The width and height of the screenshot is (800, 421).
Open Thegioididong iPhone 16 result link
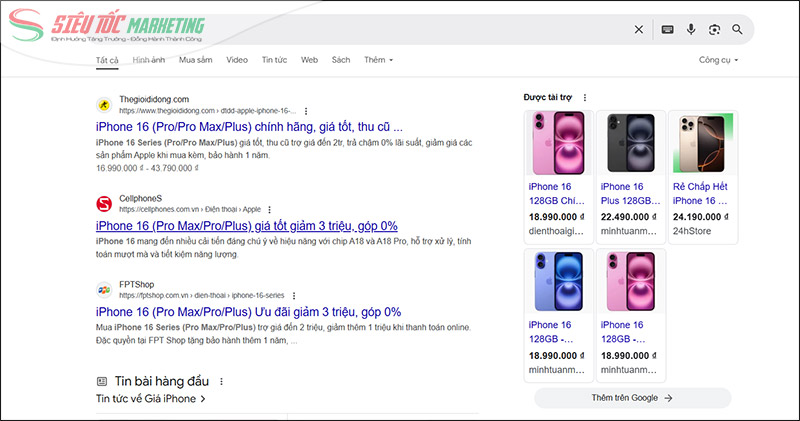[249, 128]
